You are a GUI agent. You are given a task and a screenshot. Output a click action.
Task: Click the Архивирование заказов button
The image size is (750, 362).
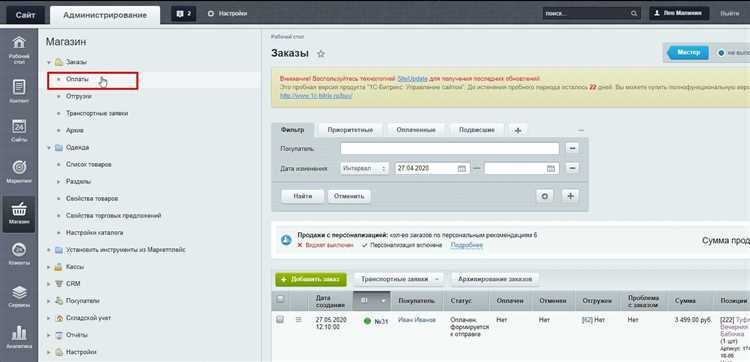pos(495,279)
